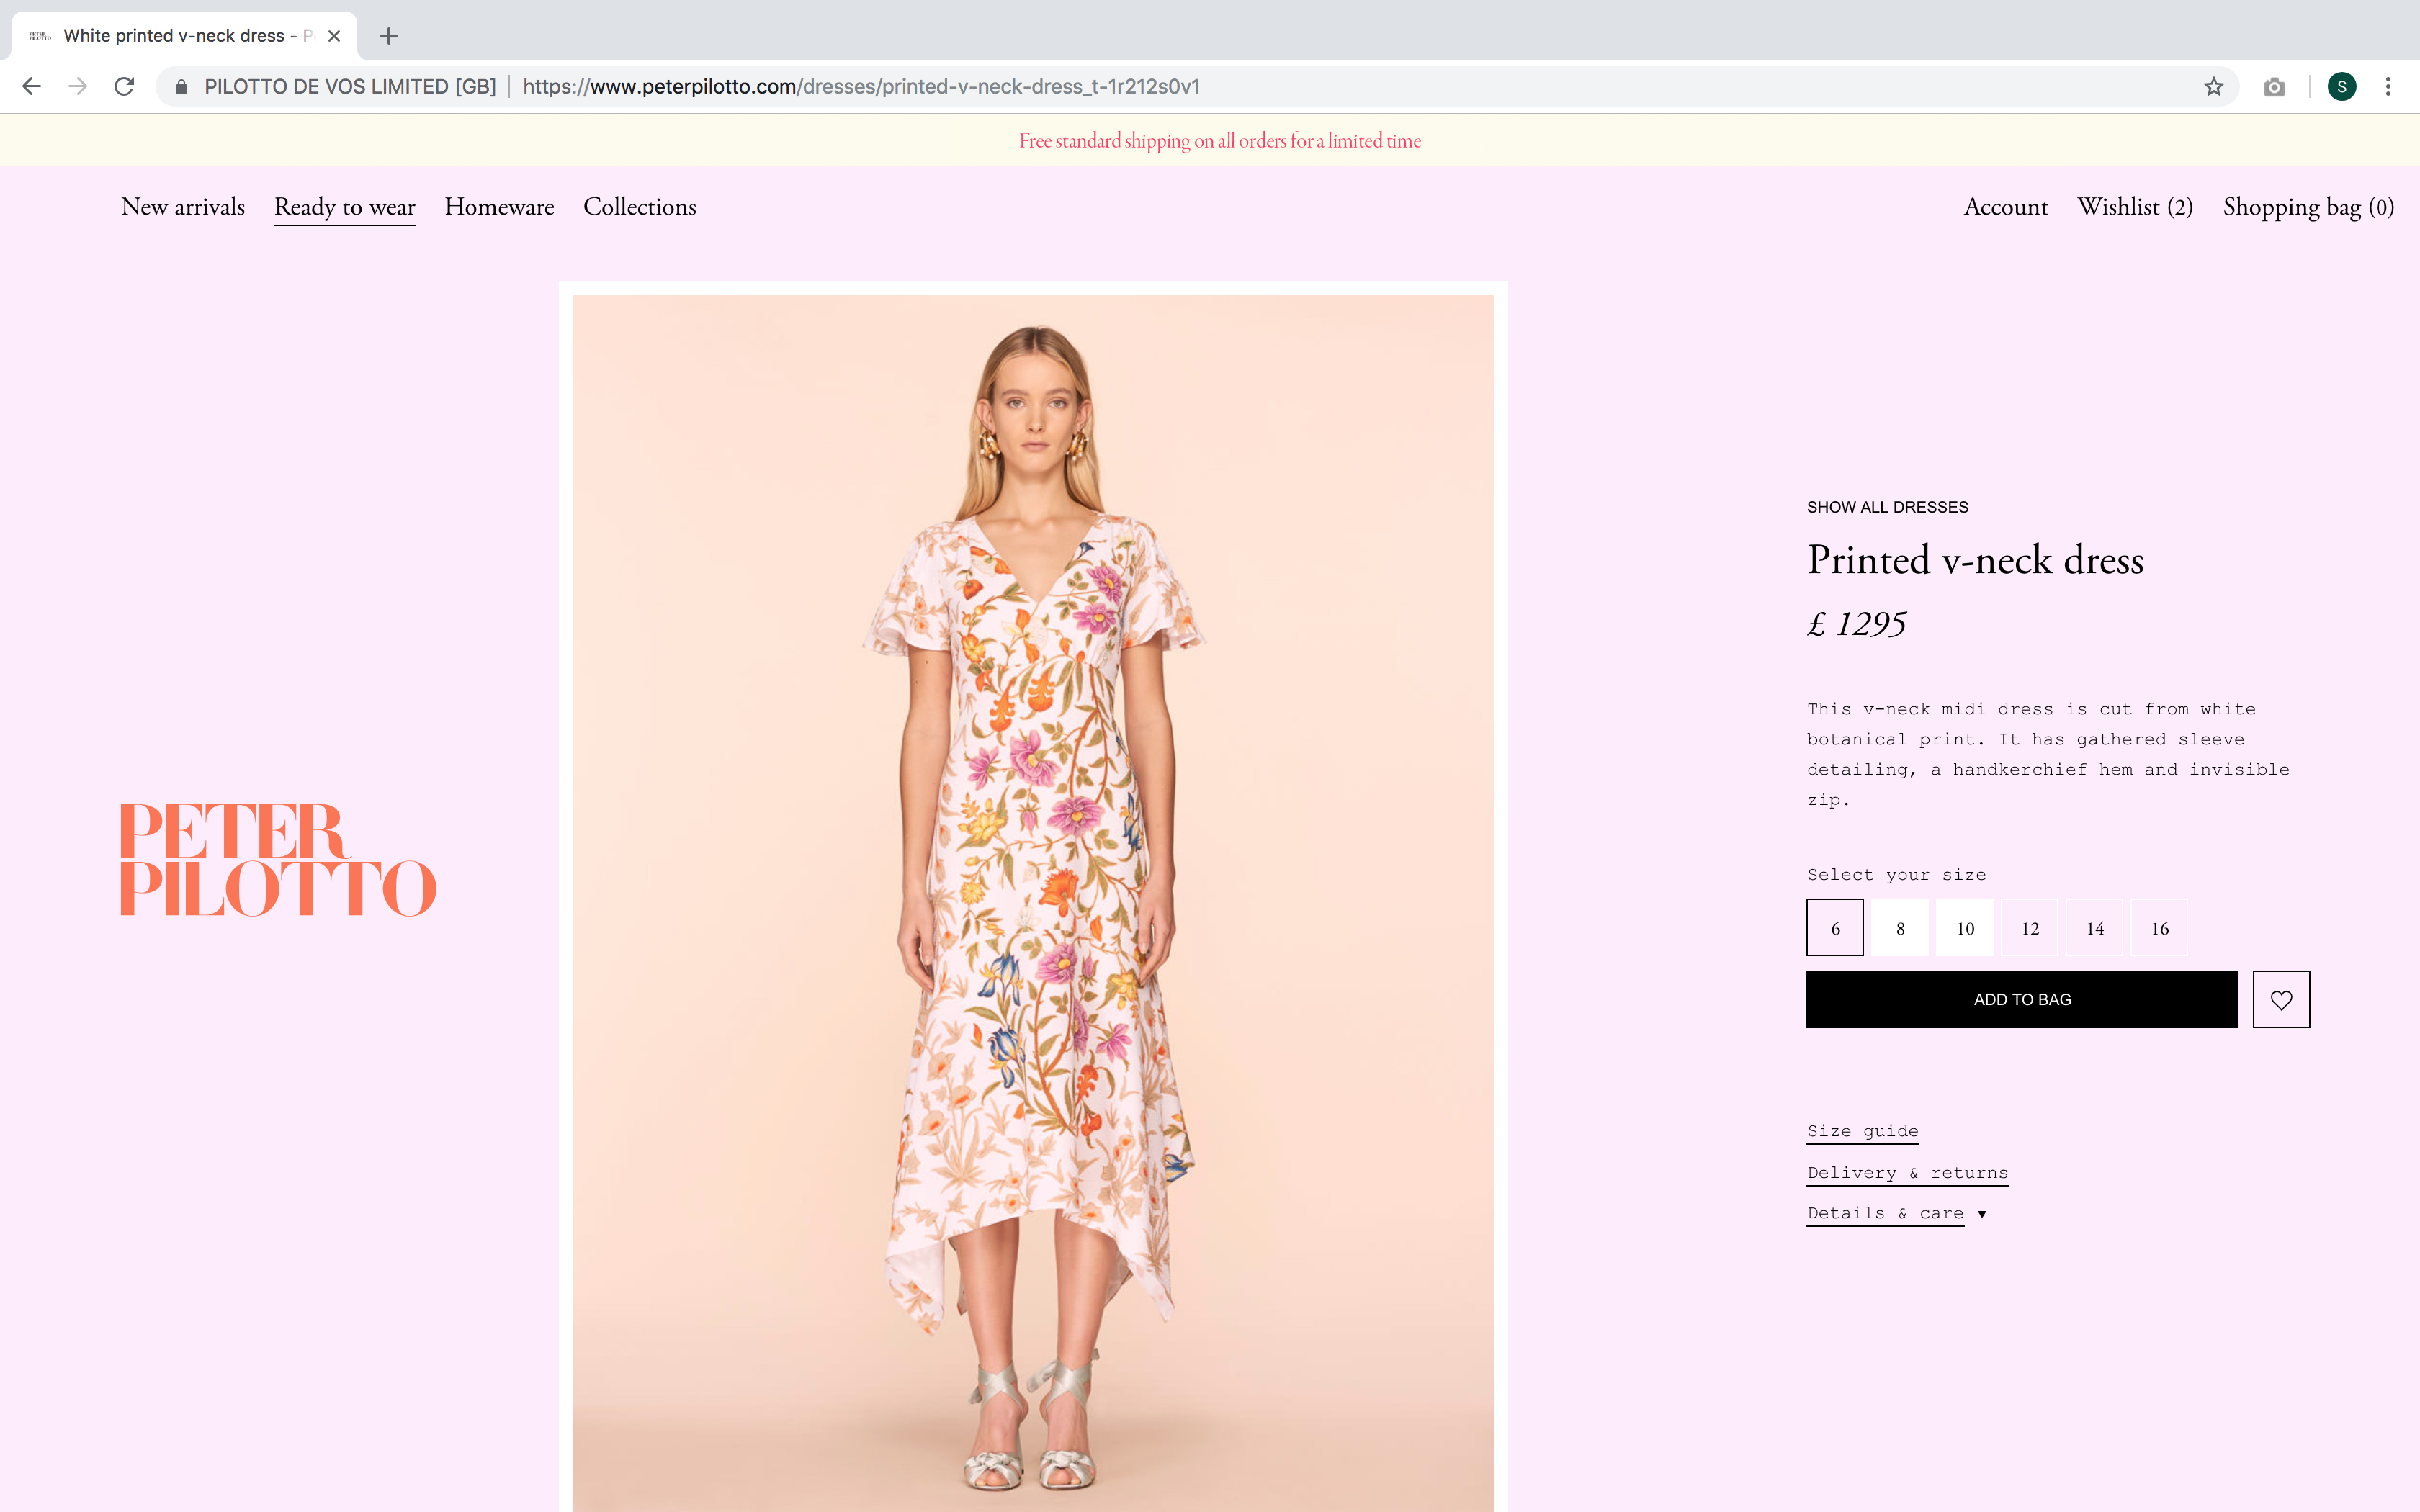Open a new browser tab

[x=389, y=36]
